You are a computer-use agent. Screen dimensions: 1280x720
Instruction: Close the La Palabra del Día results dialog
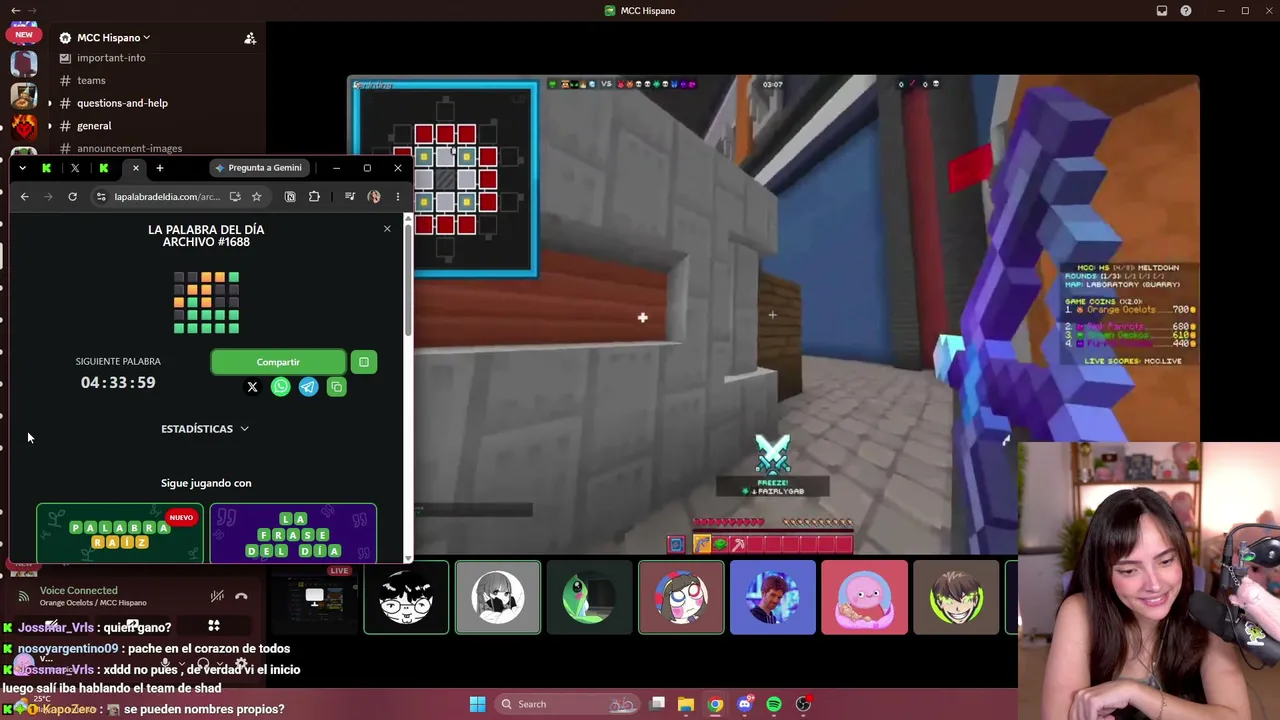coord(387,229)
